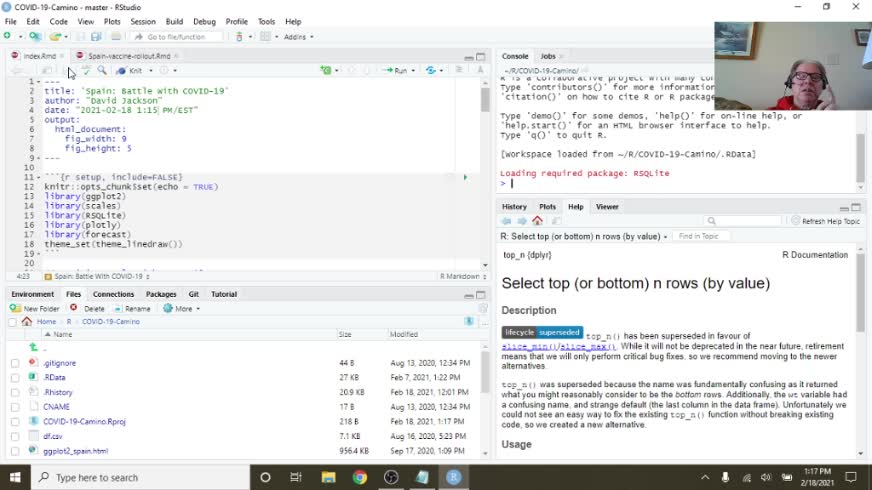Open the help topic title dropdown
The width and height of the screenshot is (872, 490).
(665, 236)
